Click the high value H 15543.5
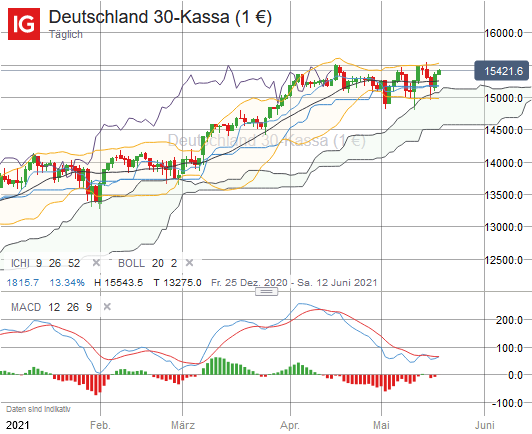 point(118,282)
